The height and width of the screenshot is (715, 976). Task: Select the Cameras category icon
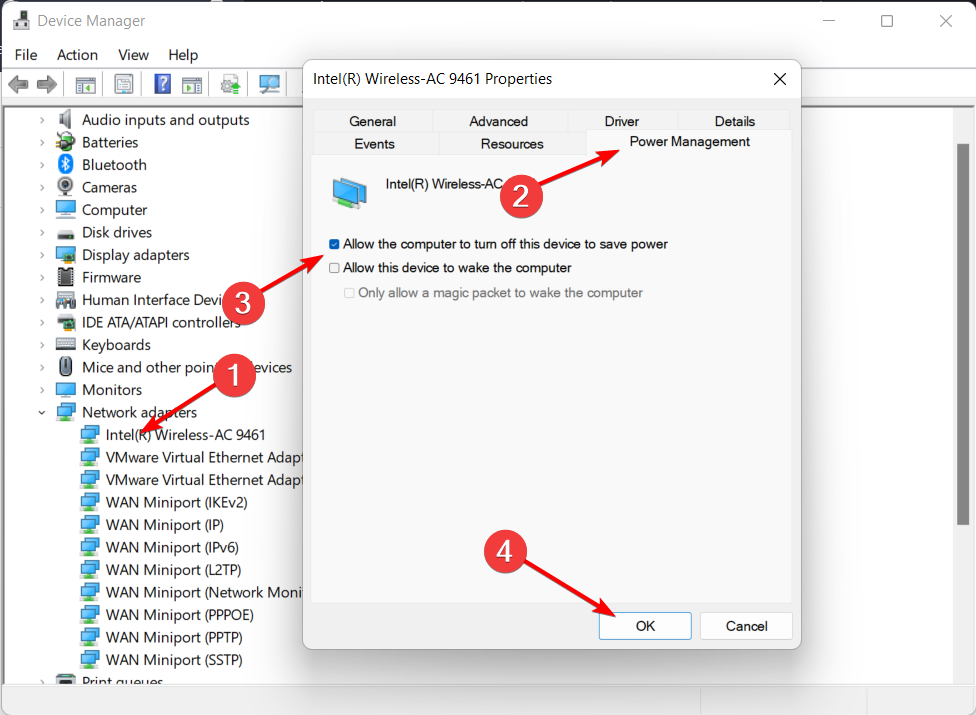(65, 187)
